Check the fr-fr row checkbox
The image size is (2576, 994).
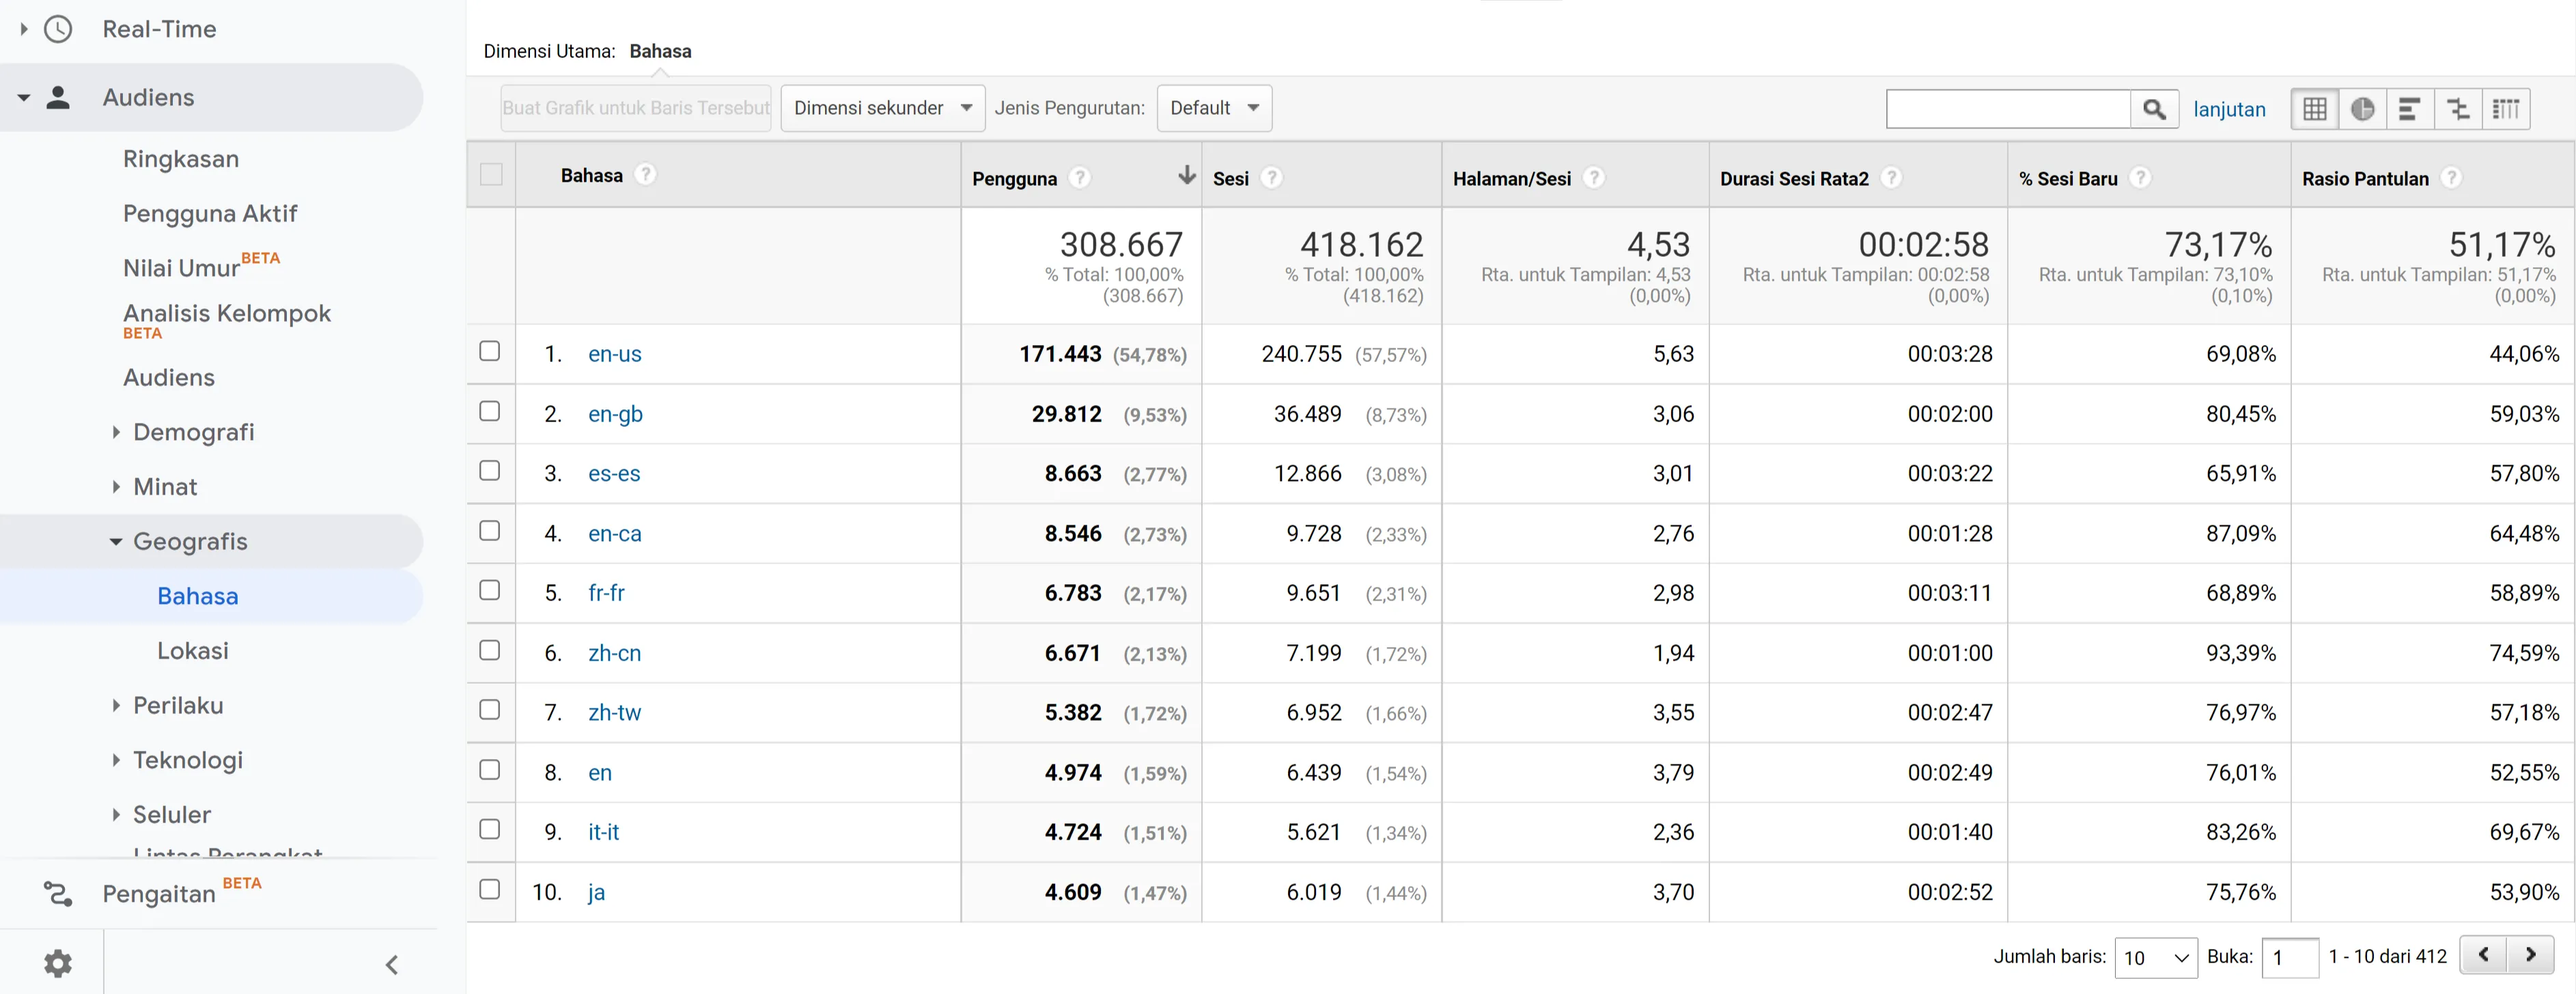point(490,590)
